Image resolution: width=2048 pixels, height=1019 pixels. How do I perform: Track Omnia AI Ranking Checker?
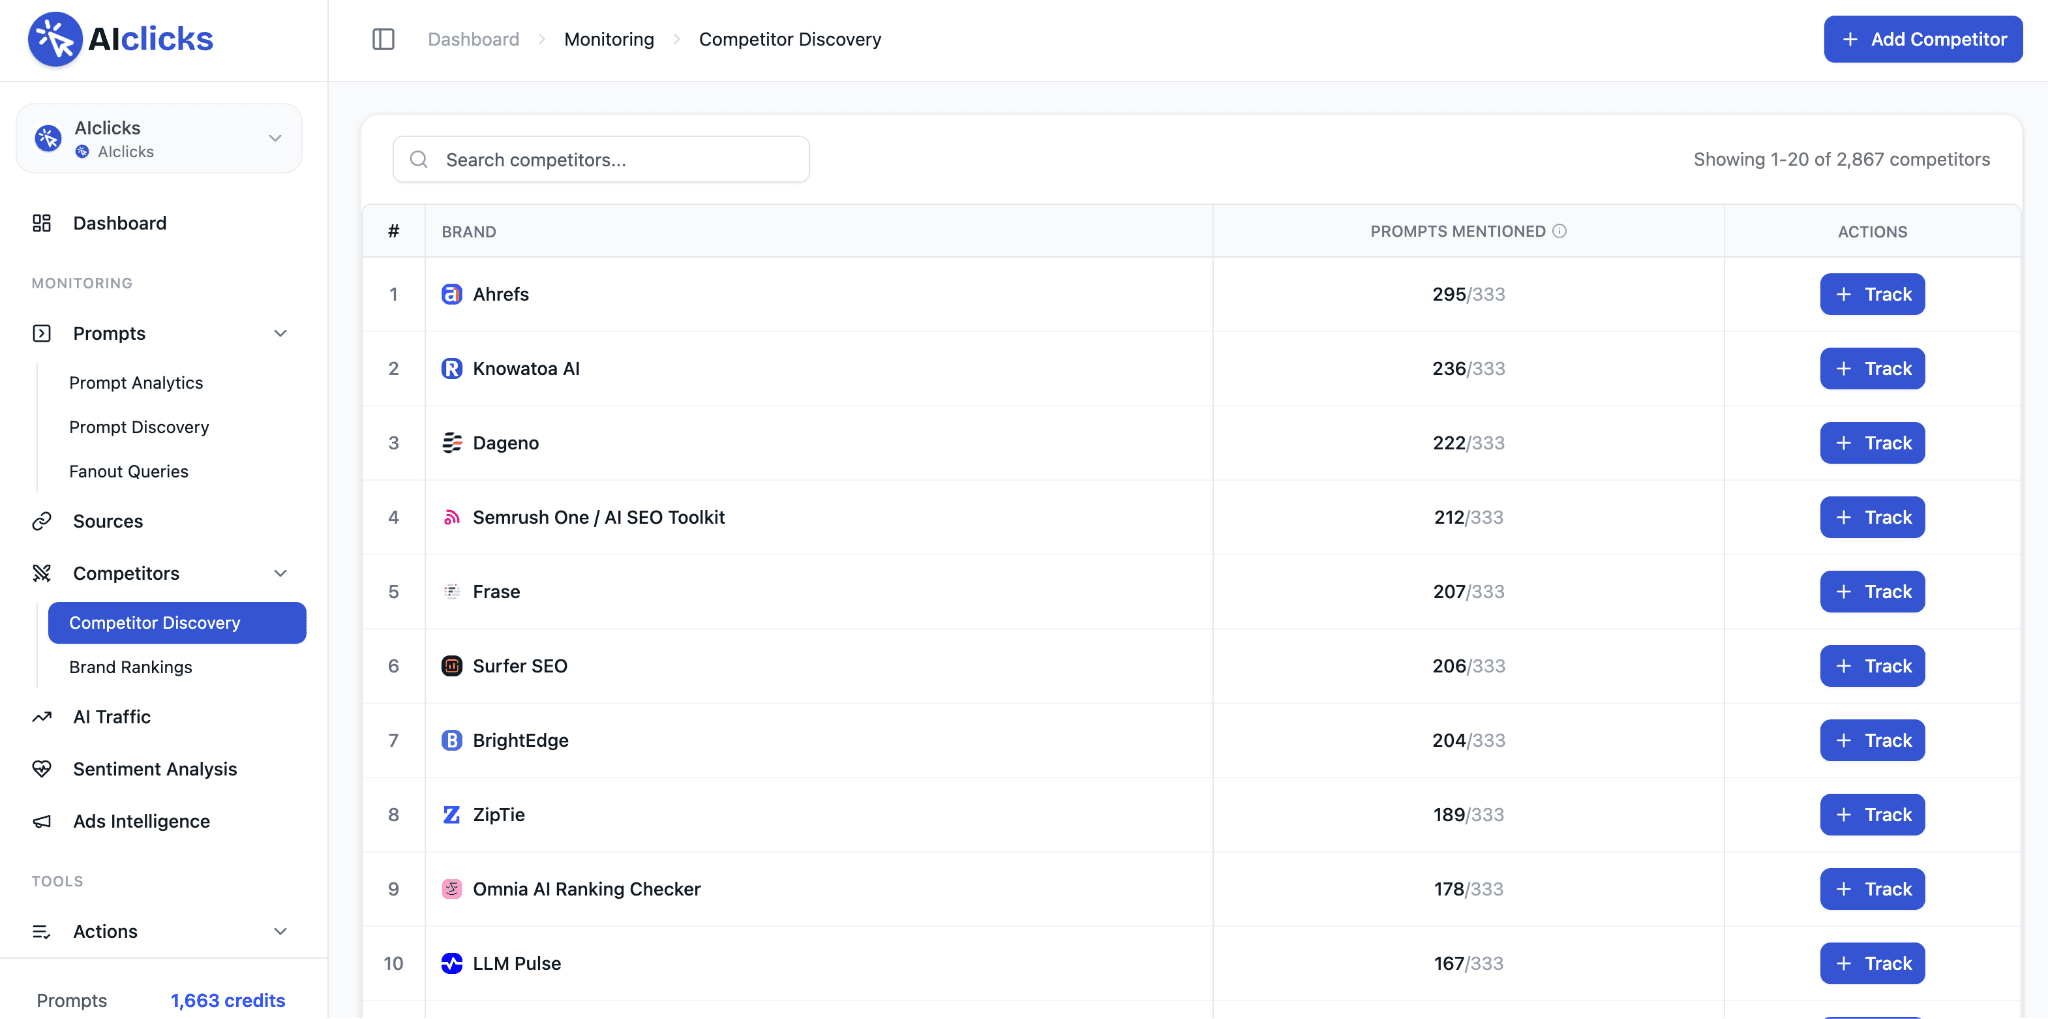(1872, 889)
